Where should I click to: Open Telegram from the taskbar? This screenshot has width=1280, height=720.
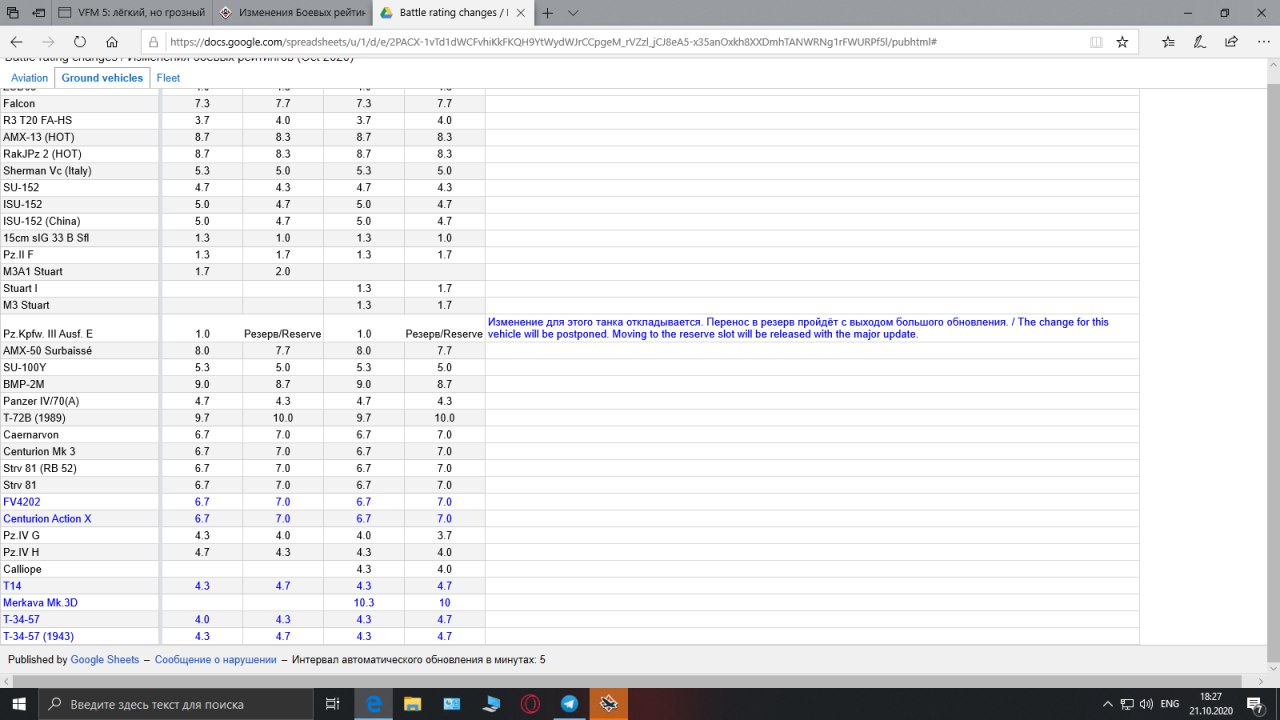coord(569,704)
